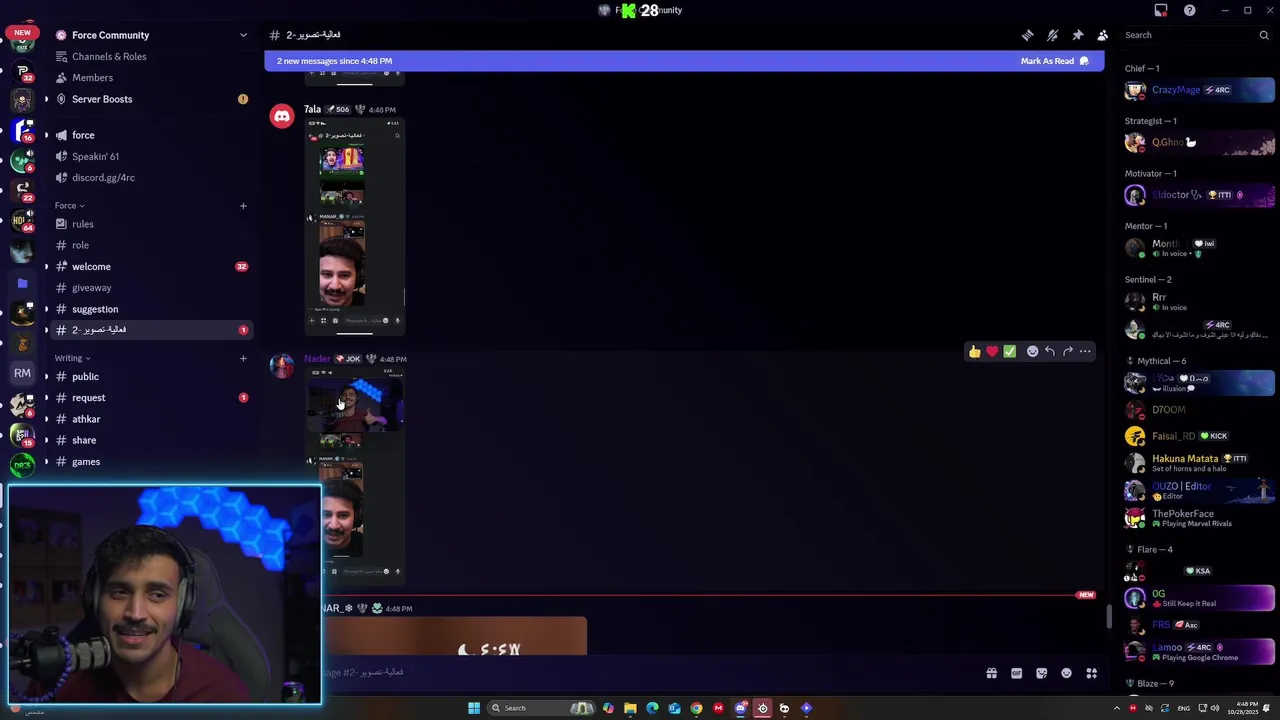Open the RM server in server list
The image size is (1280, 720).
tap(22, 373)
